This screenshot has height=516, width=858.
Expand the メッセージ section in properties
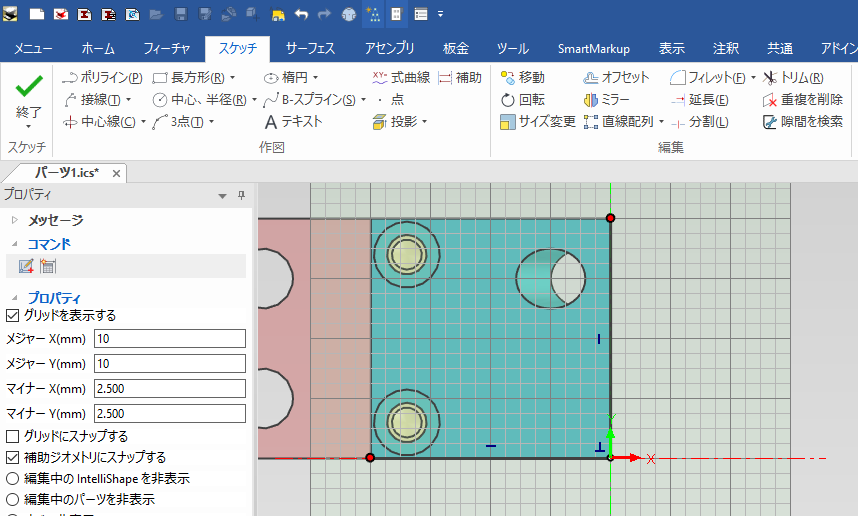click(x=14, y=220)
